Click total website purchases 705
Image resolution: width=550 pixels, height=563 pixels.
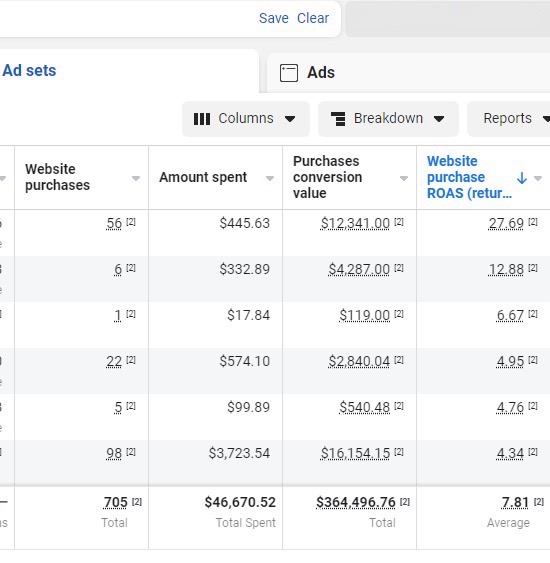[115, 502]
